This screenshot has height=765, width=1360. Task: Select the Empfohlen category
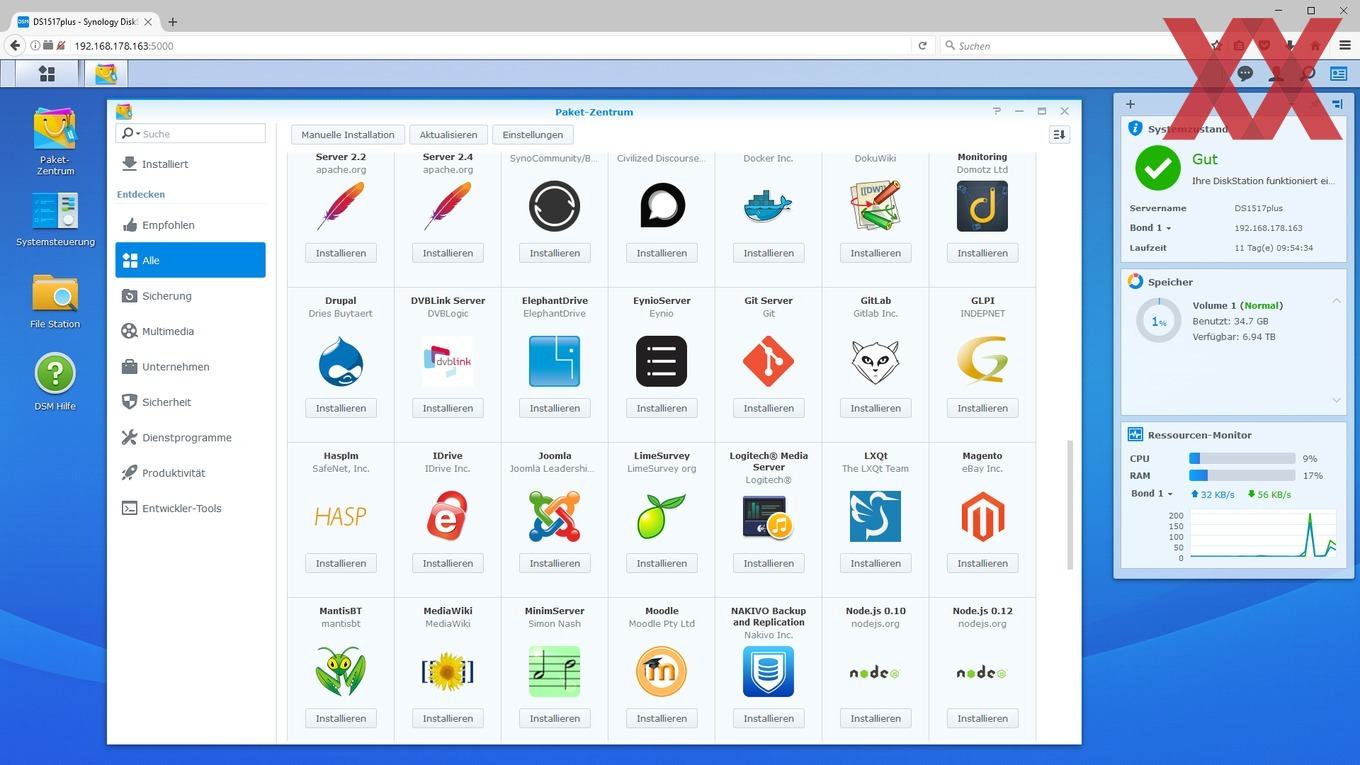191,225
